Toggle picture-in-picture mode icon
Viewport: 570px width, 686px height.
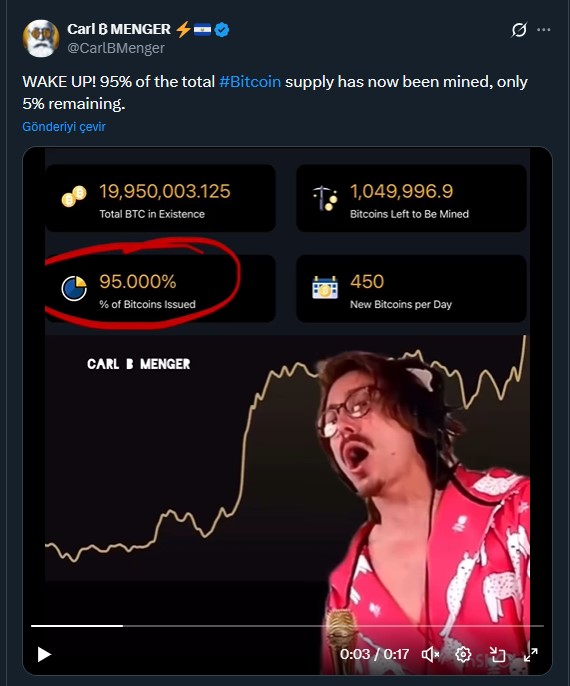click(497, 654)
